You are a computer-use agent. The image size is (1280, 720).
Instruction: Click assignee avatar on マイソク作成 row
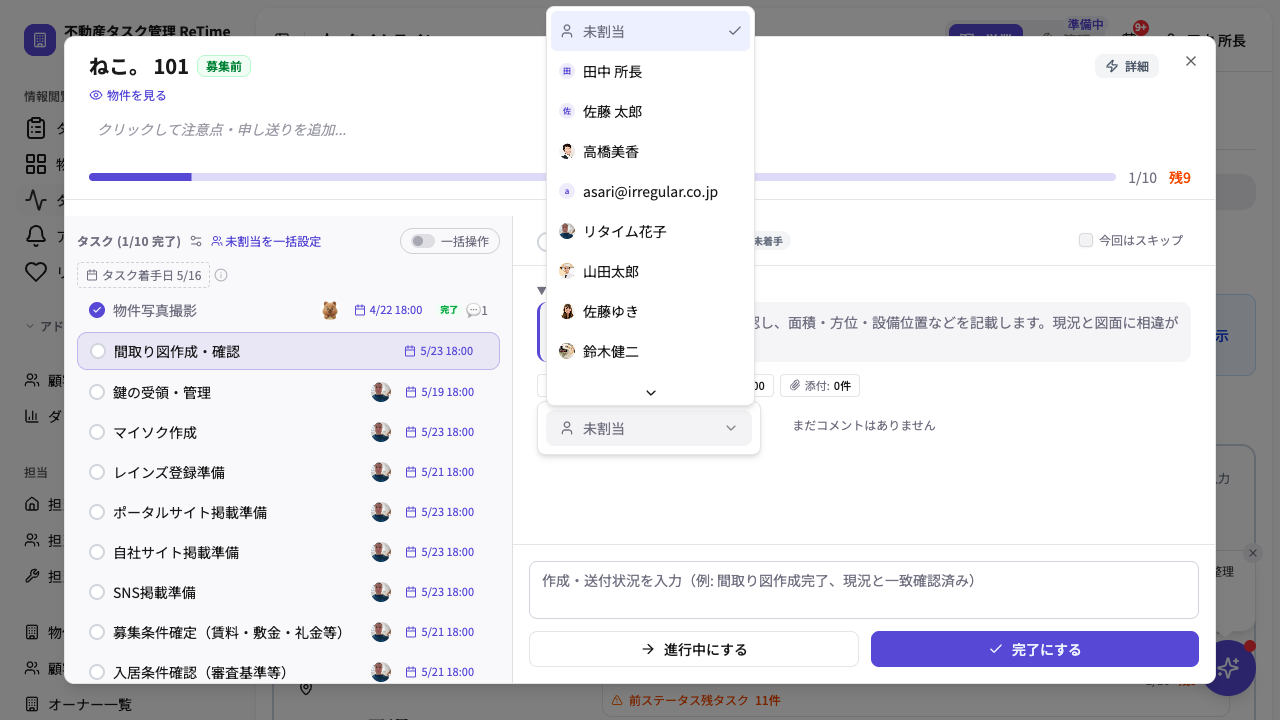point(381,432)
